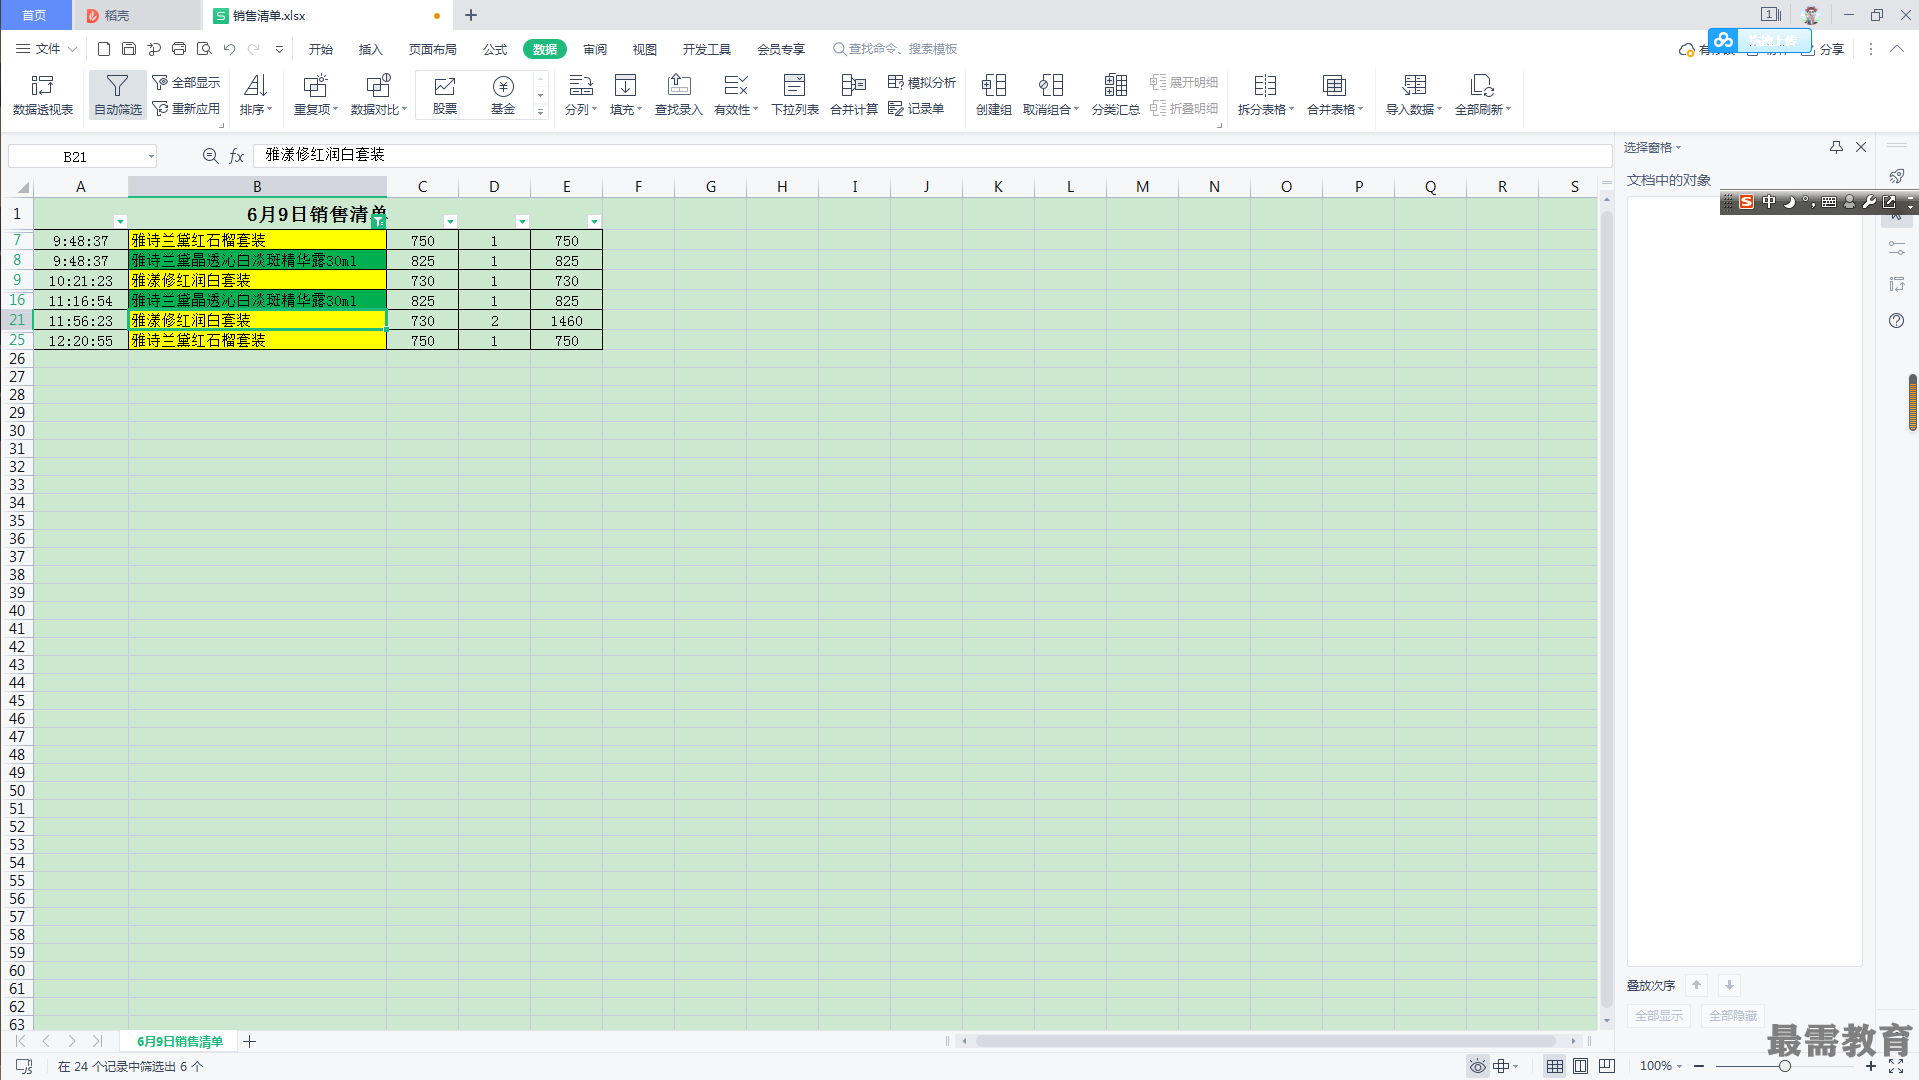This screenshot has width=1919, height=1080.
Task: Toggle the AutoFilter (自动筛选) button
Action: coord(118,95)
